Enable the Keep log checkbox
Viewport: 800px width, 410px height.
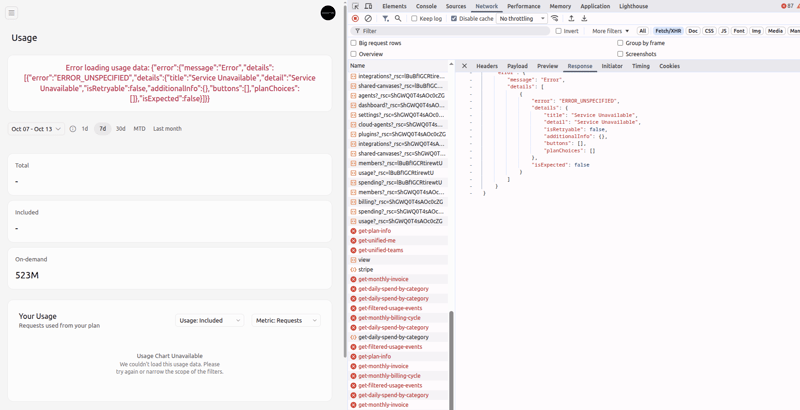[x=414, y=18]
